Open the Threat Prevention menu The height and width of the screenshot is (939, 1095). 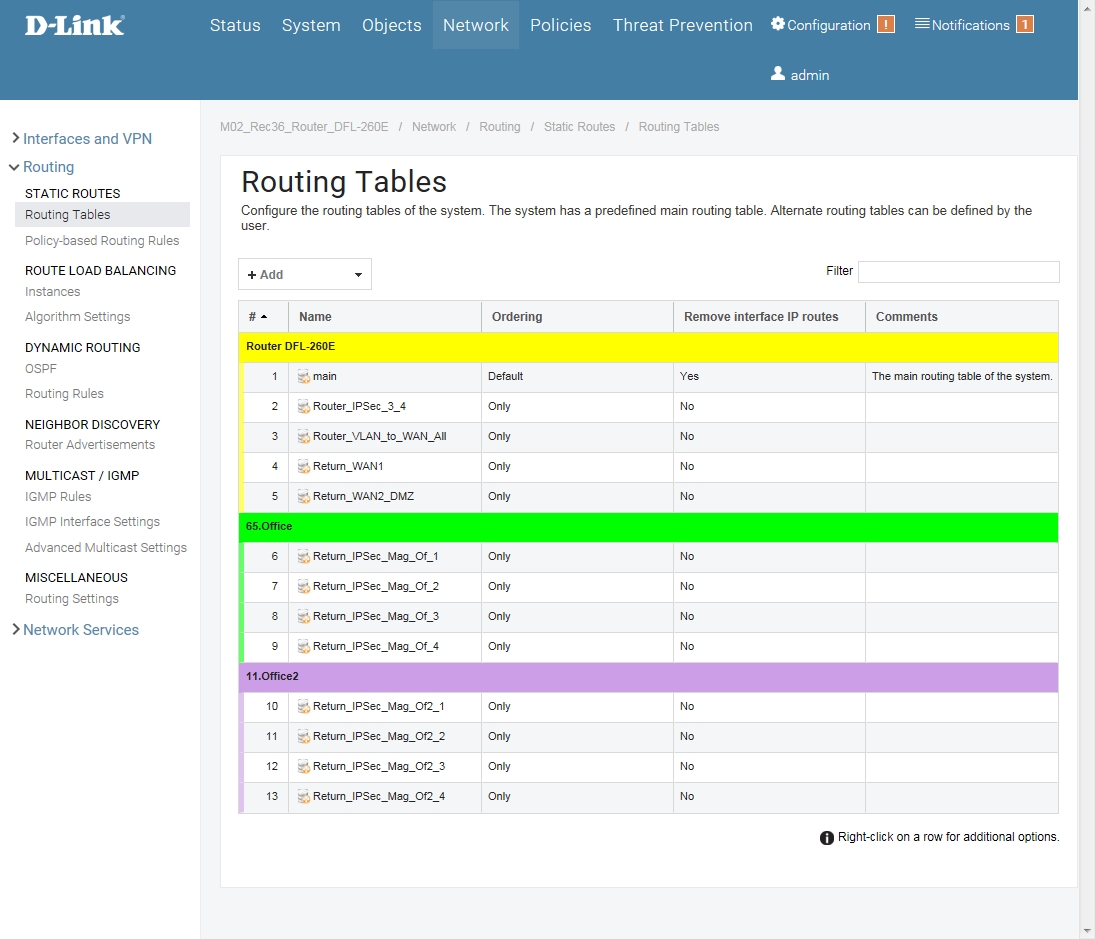coord(682,25)
